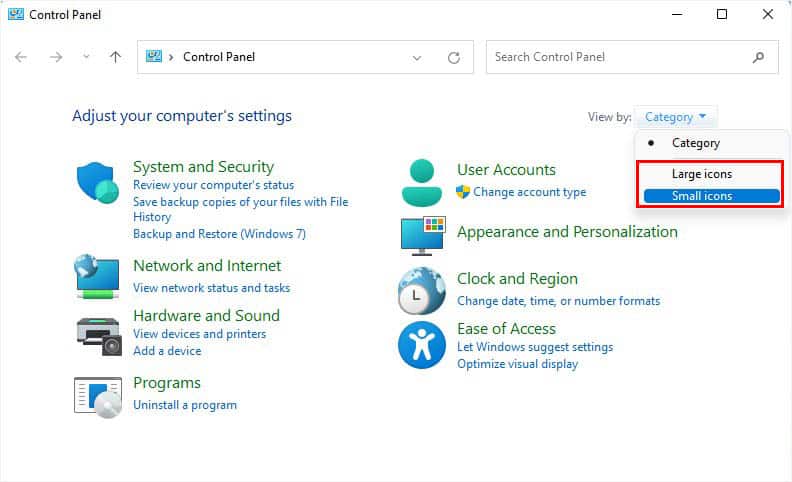Focus the Search Control Panel field
Image resolution: width=792 pixels, height=482 pixels.
pyautogui.click(x=632, y=57)
